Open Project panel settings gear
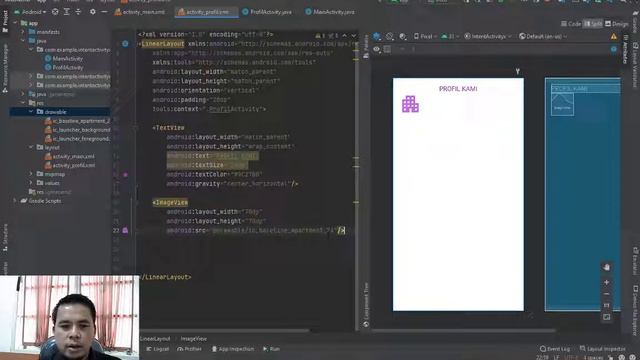Viewport: 640px width, 360px height. pos(93,12)
